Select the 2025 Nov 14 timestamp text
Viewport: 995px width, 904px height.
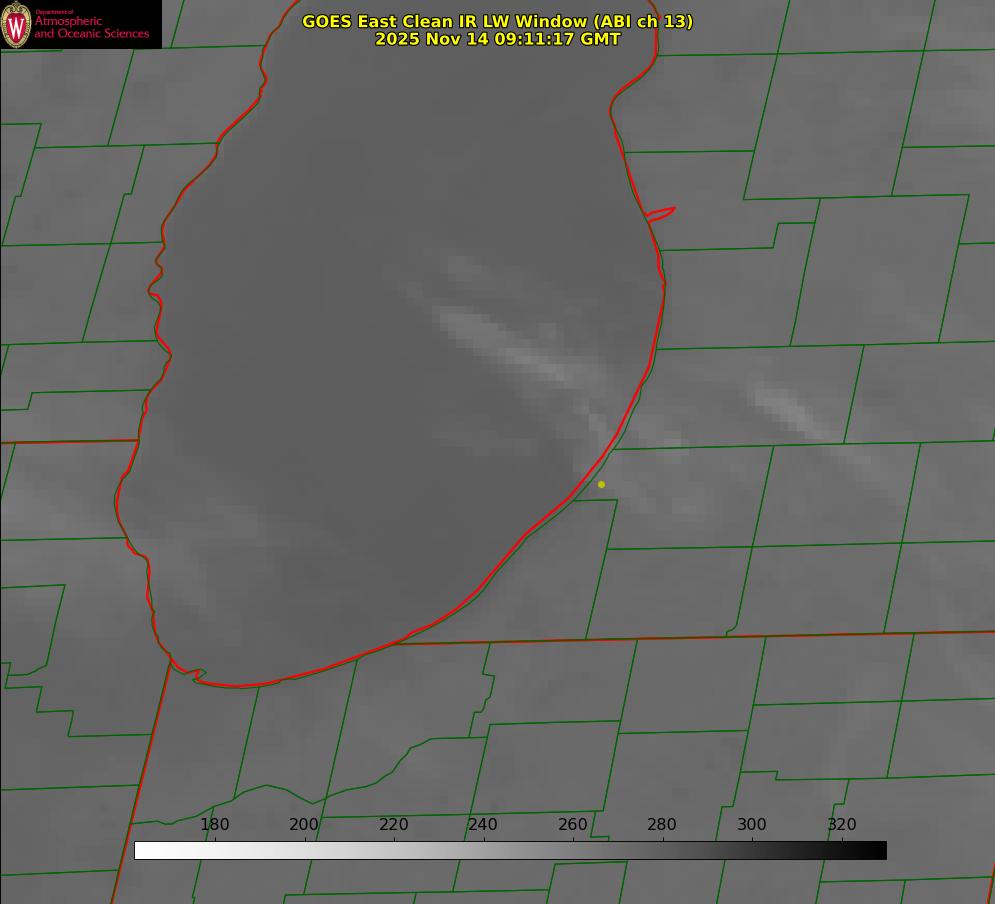[497, 39]
